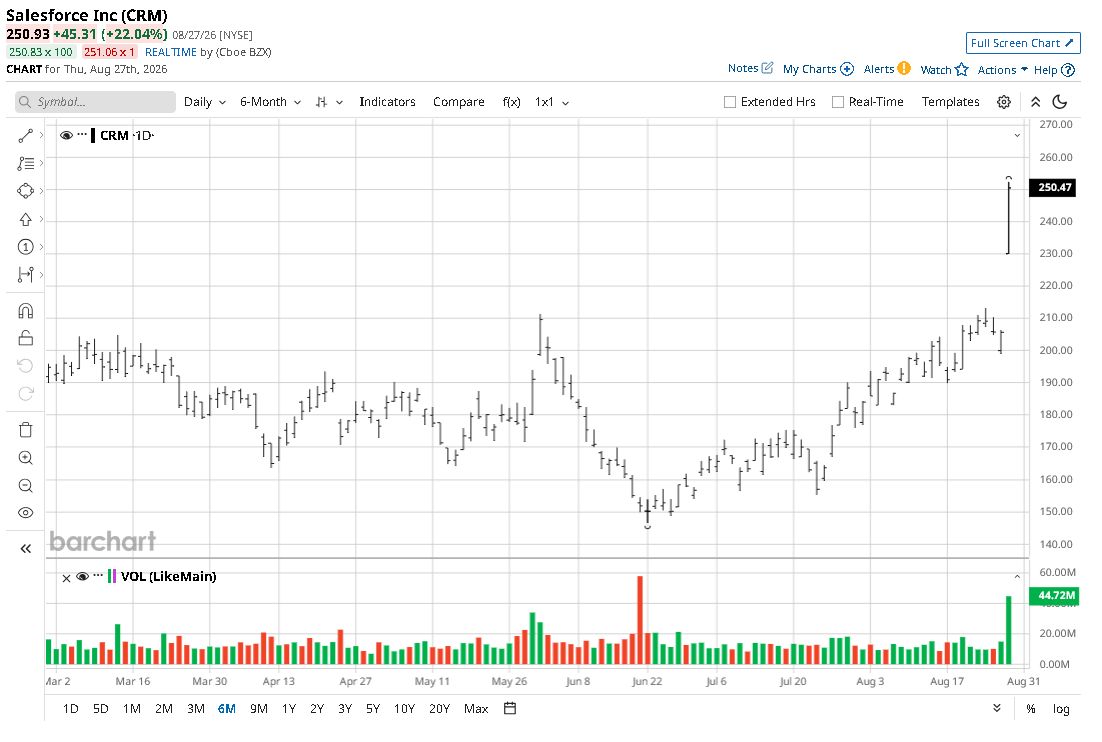The width and height of the screenshot is (1102, 742).
Task: Open the Fibonacci and list annotations tool
Action: pos(25,163)
